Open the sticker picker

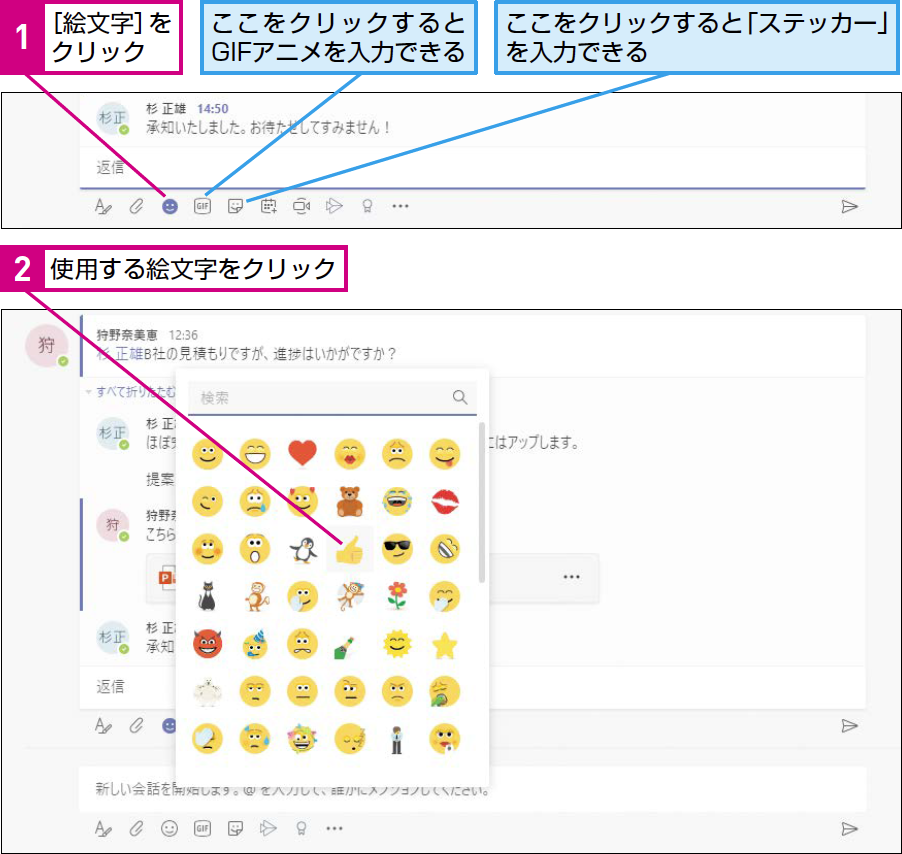pos(236,205)
